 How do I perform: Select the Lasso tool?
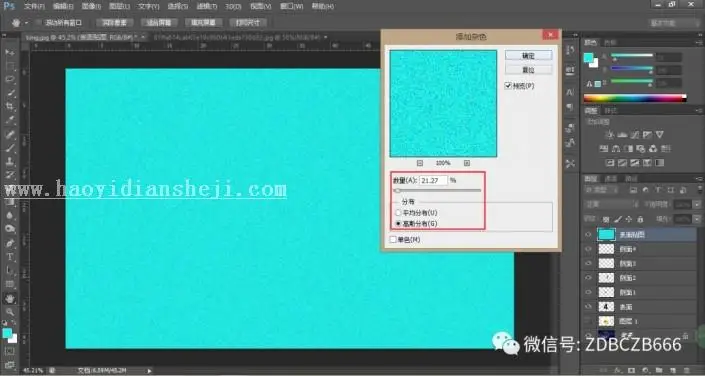click(9, 80)
